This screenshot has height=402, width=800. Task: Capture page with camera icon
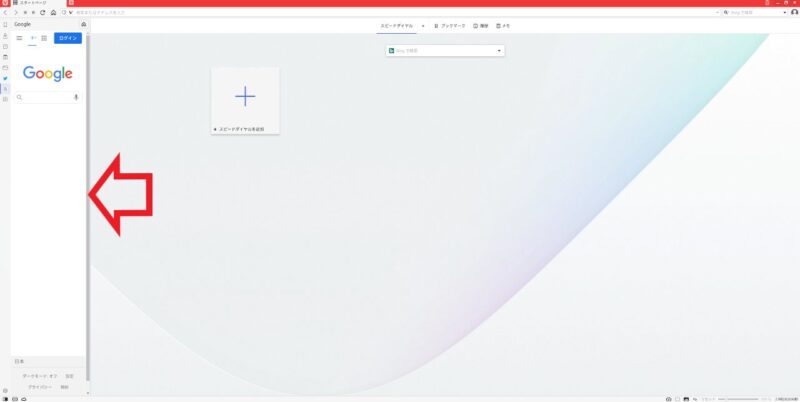[x=668, y=399]
